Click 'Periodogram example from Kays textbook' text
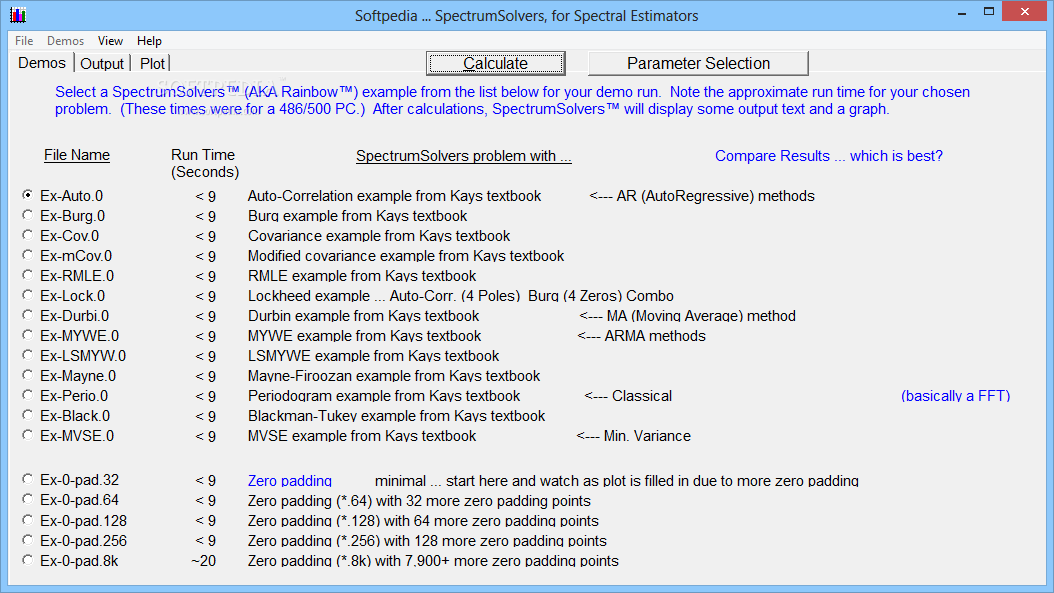This screenshot has height=593, width=1054. pyautogui.click(x=384, y=396)
